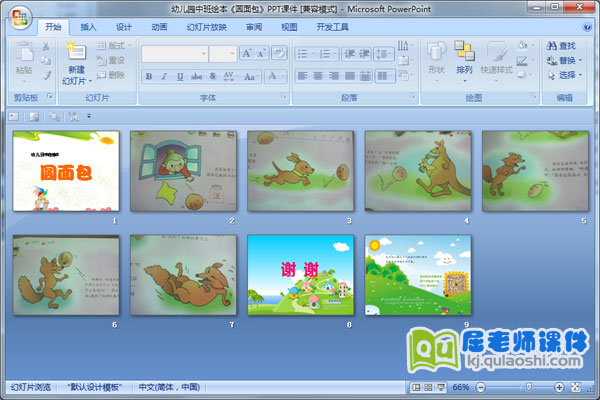Screen dimensions: 600x400
Task: Open the Font Color dropdown arrow
Action: pyautogui.click(x=283, y=76)
